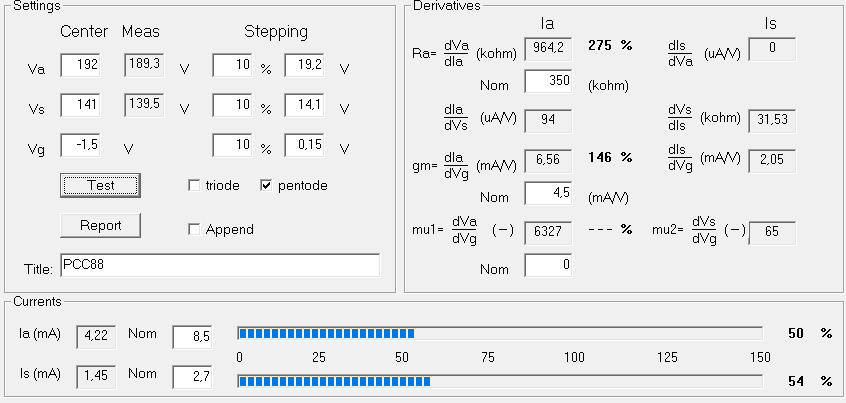
Task: Click the Ia percentage progress bar
Action: [500, 333]
